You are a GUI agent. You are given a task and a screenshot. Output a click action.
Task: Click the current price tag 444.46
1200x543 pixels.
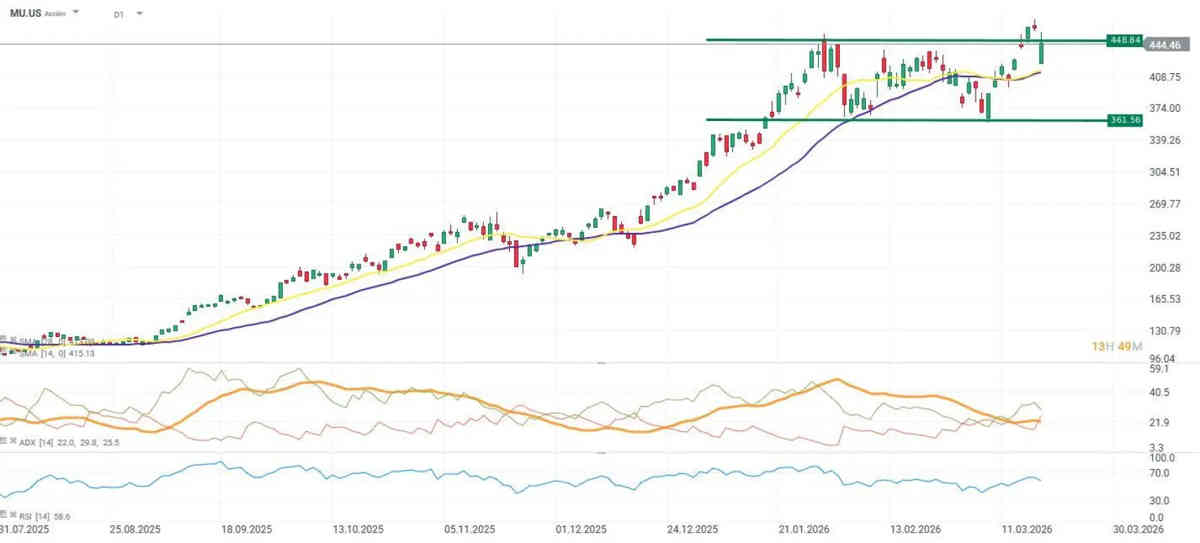1167,45
